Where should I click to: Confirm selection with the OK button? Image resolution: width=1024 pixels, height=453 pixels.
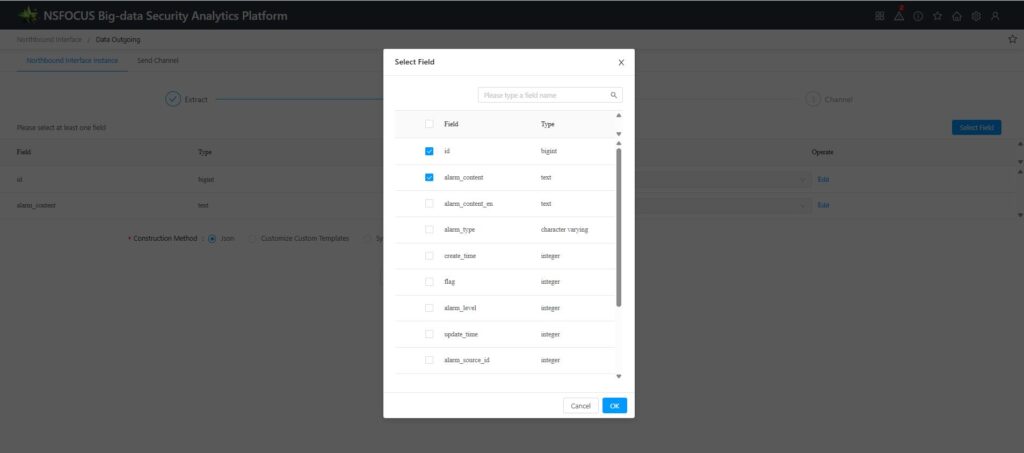[614, 406]
